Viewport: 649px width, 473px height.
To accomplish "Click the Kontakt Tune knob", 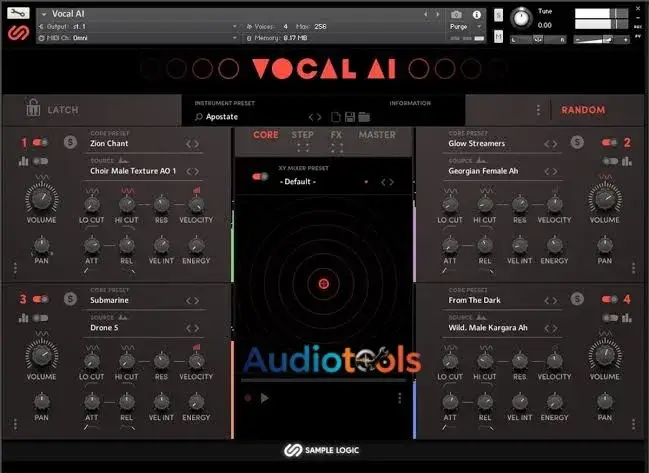I will pyautogui.click(x=521, y=18).
